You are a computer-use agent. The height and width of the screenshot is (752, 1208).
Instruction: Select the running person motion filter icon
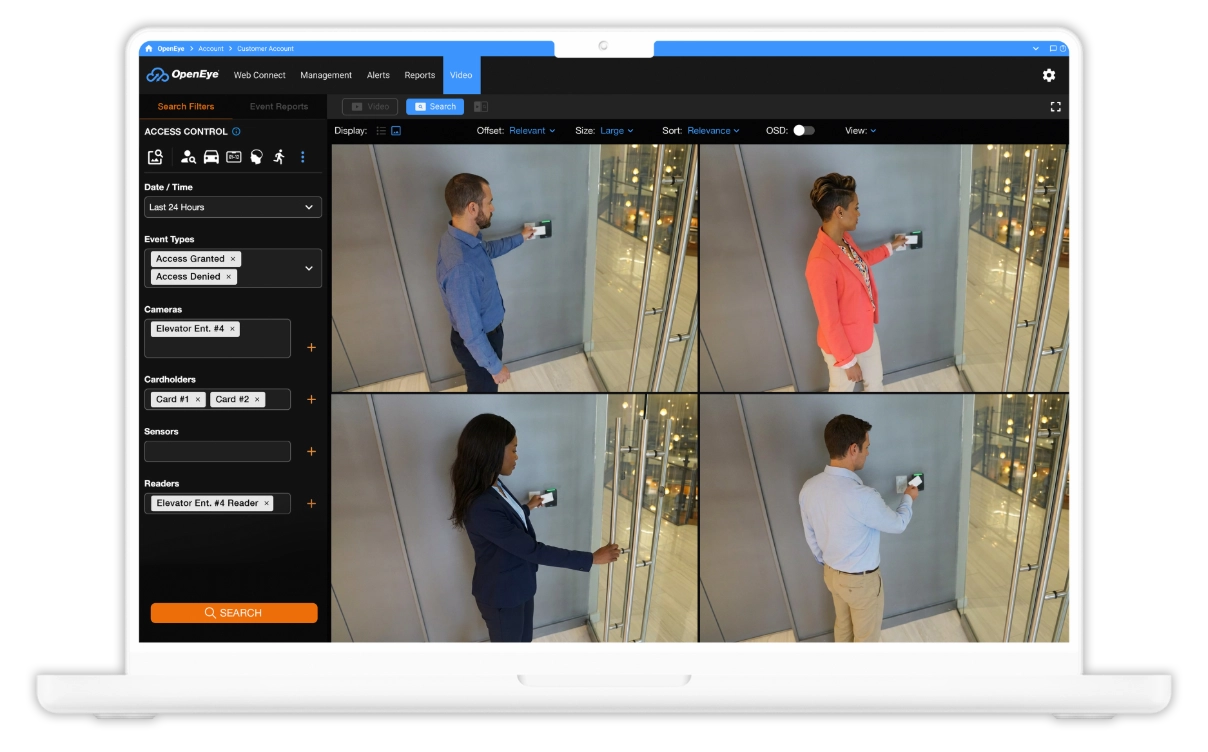click(279, 157)
